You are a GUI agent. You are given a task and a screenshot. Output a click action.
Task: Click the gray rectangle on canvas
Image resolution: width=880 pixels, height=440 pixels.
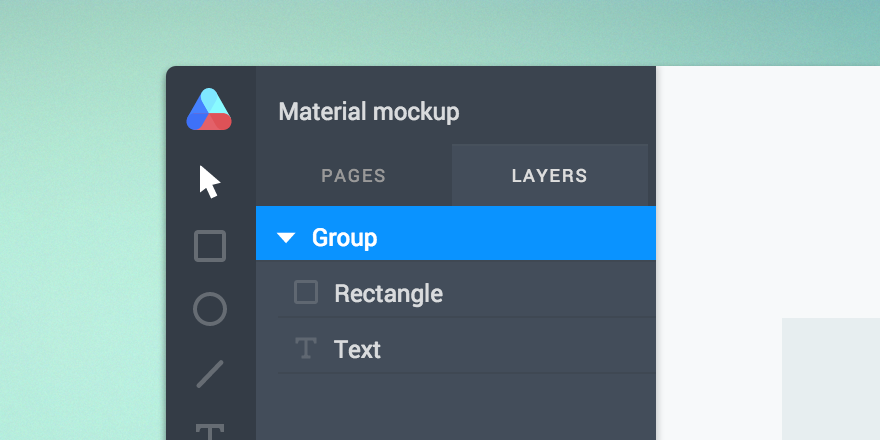[831, 379]
